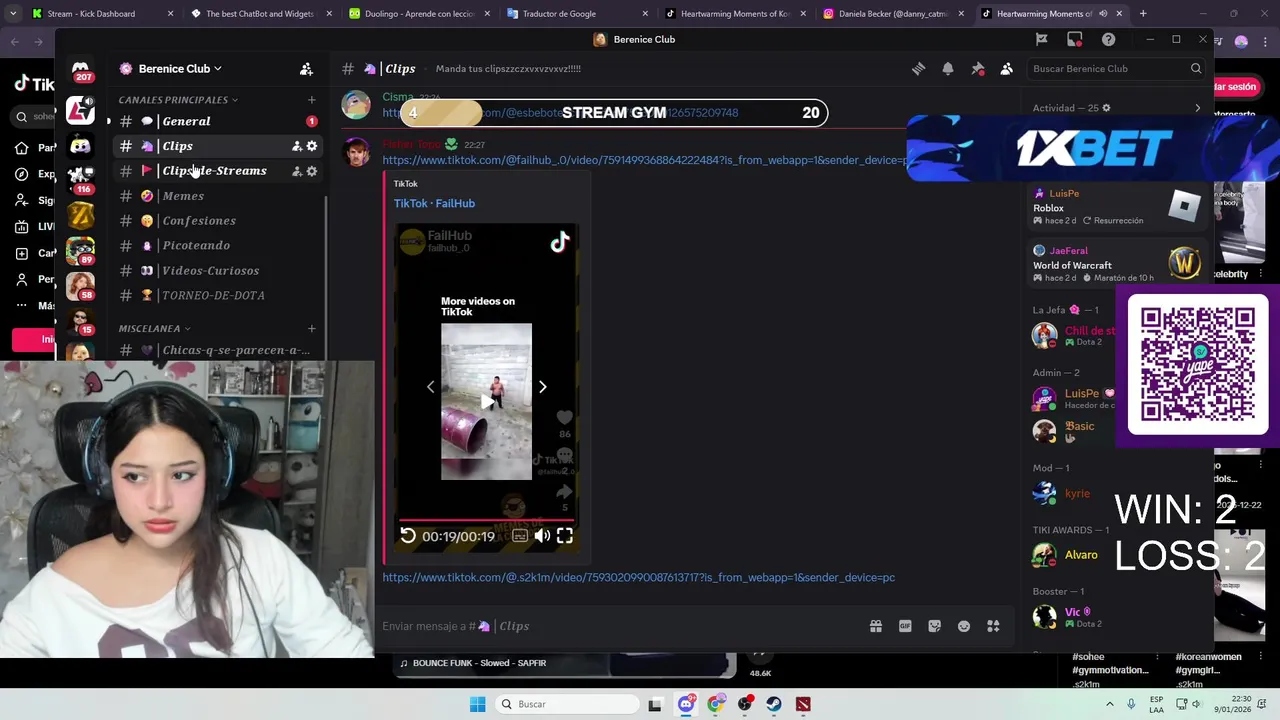Click the message field Enviar mensaje a Clips
The height and width of the screenshot is (720, 1280).
click(620, 626)
